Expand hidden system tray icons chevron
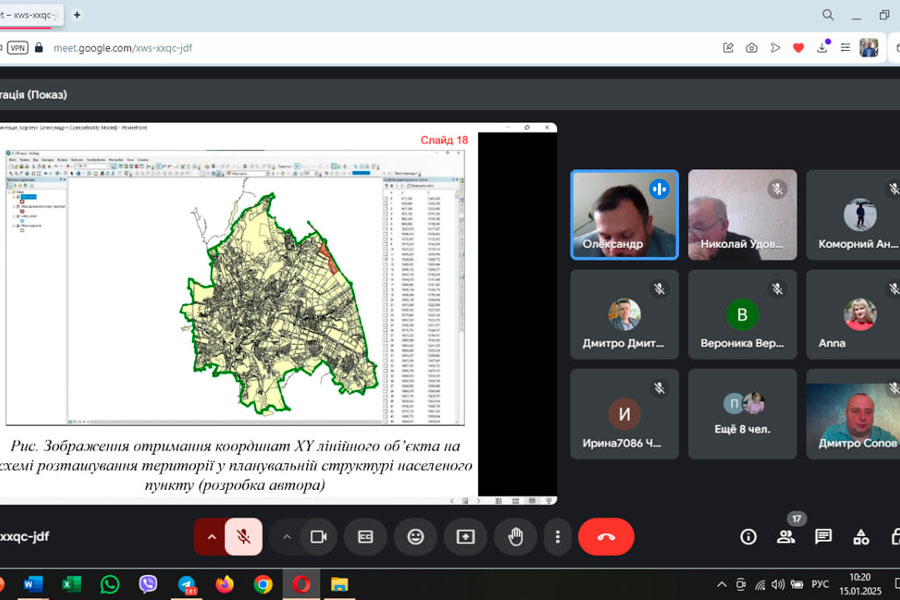The width and height of the screenshot is (900, 600). (721, 584)
